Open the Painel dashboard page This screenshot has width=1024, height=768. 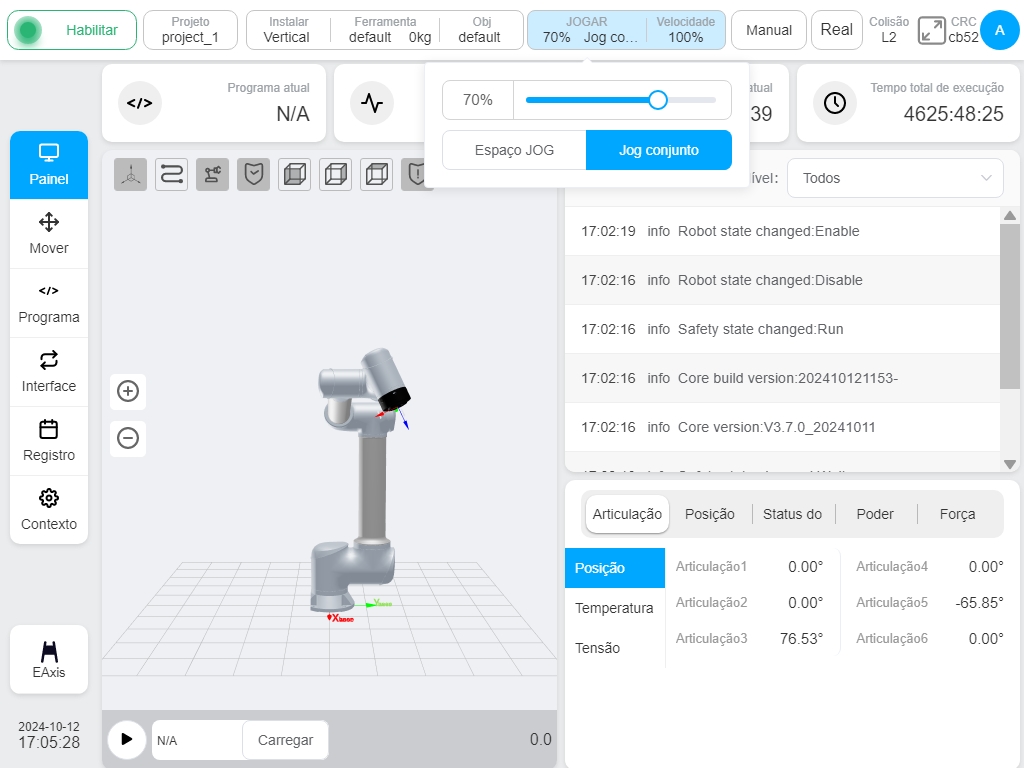point(49,165)
